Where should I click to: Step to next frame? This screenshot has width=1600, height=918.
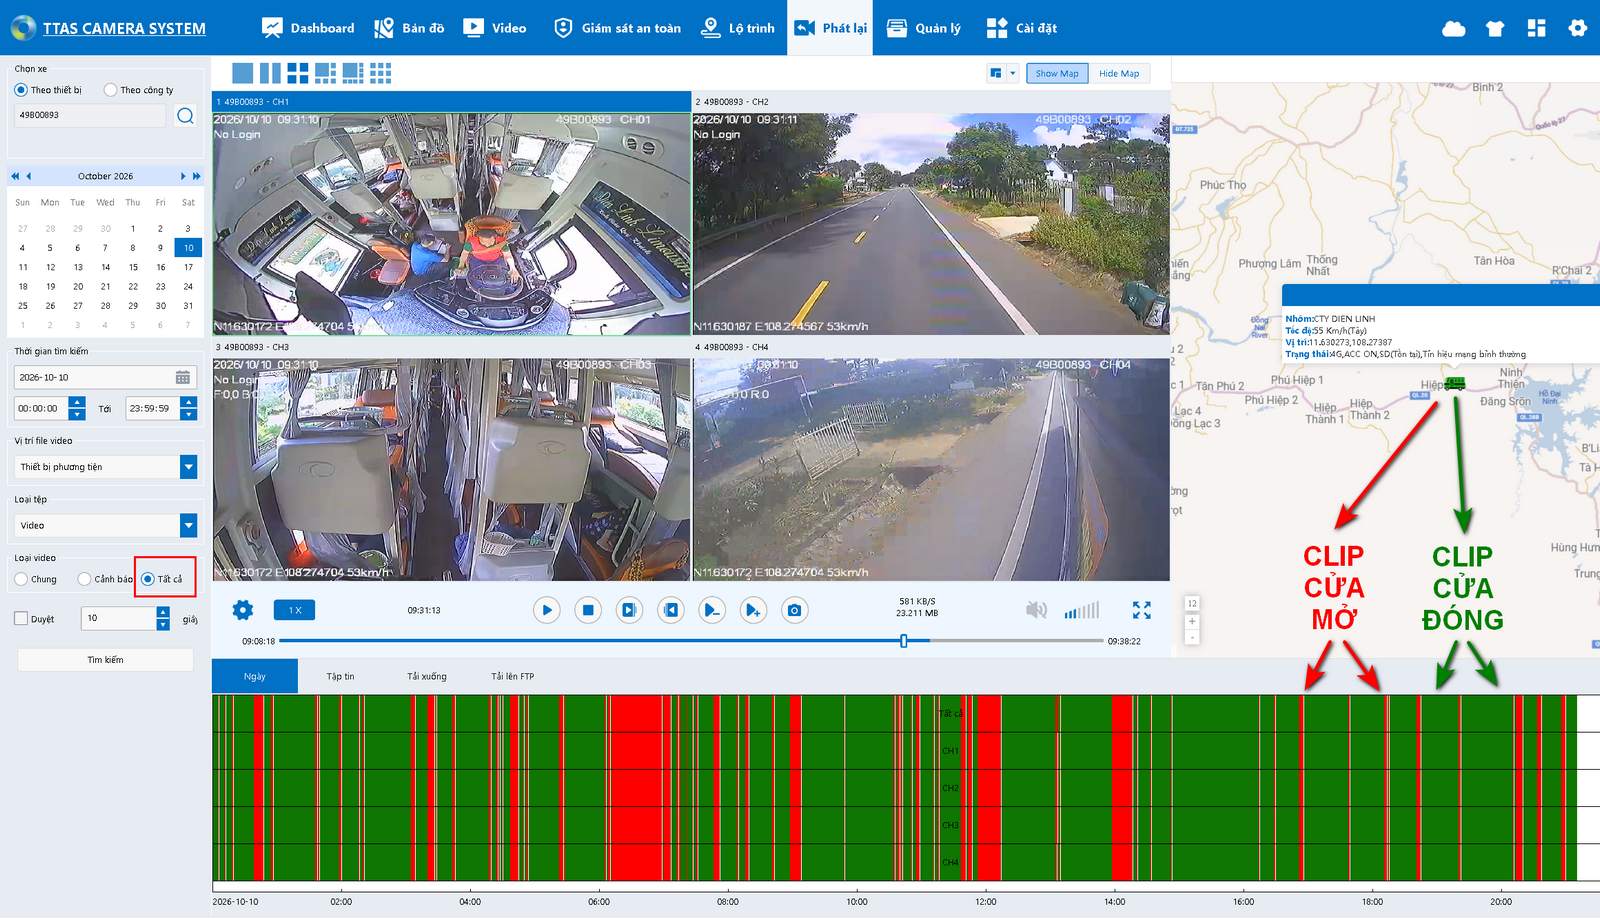point(629,610)
